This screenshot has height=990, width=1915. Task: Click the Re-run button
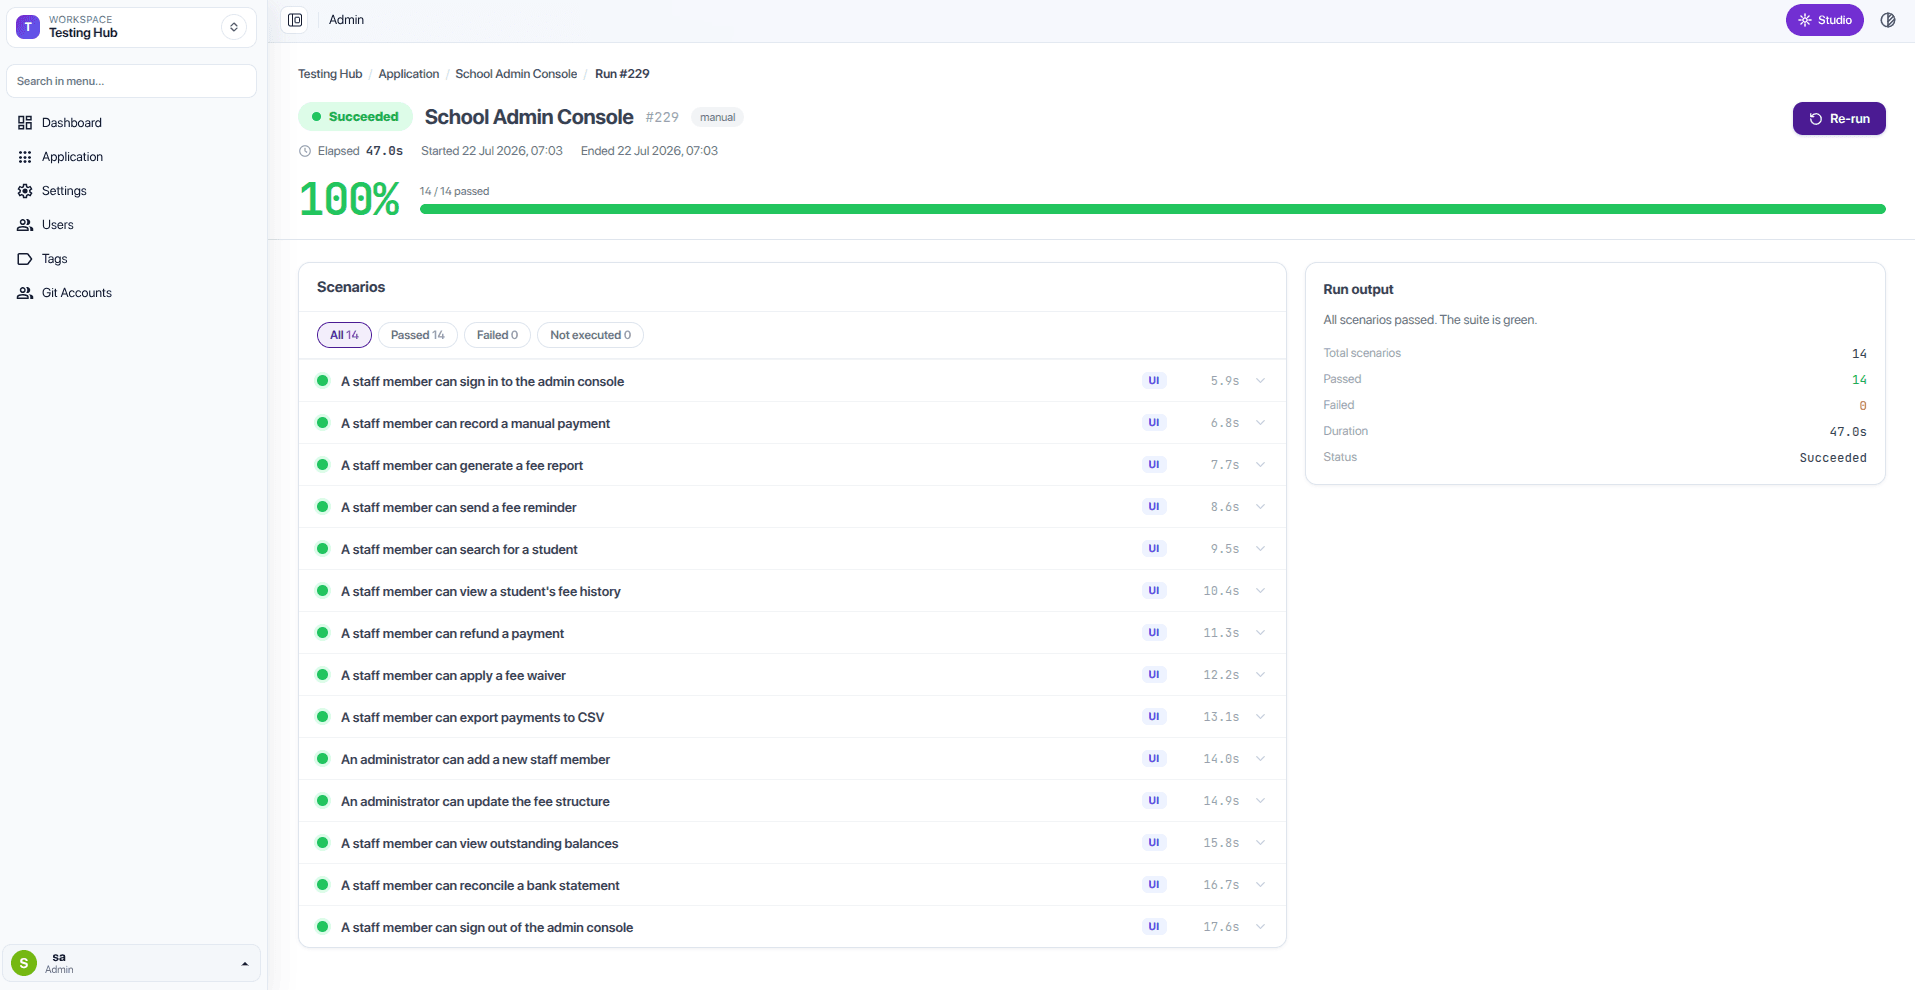[x=1839, y=119]
